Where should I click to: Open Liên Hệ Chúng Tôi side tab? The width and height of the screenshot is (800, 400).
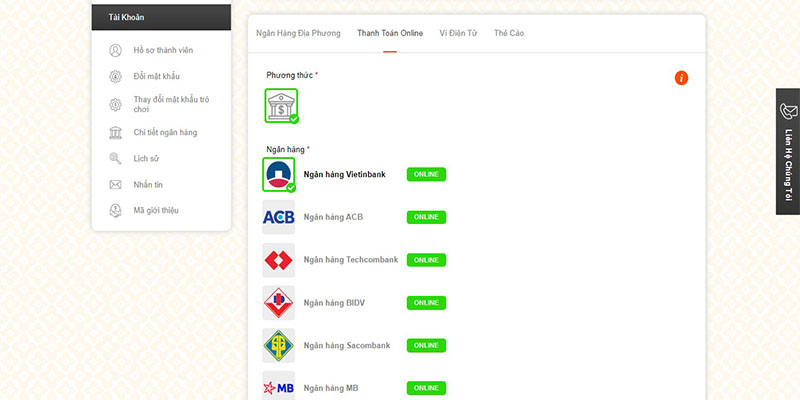coord(788,152)
